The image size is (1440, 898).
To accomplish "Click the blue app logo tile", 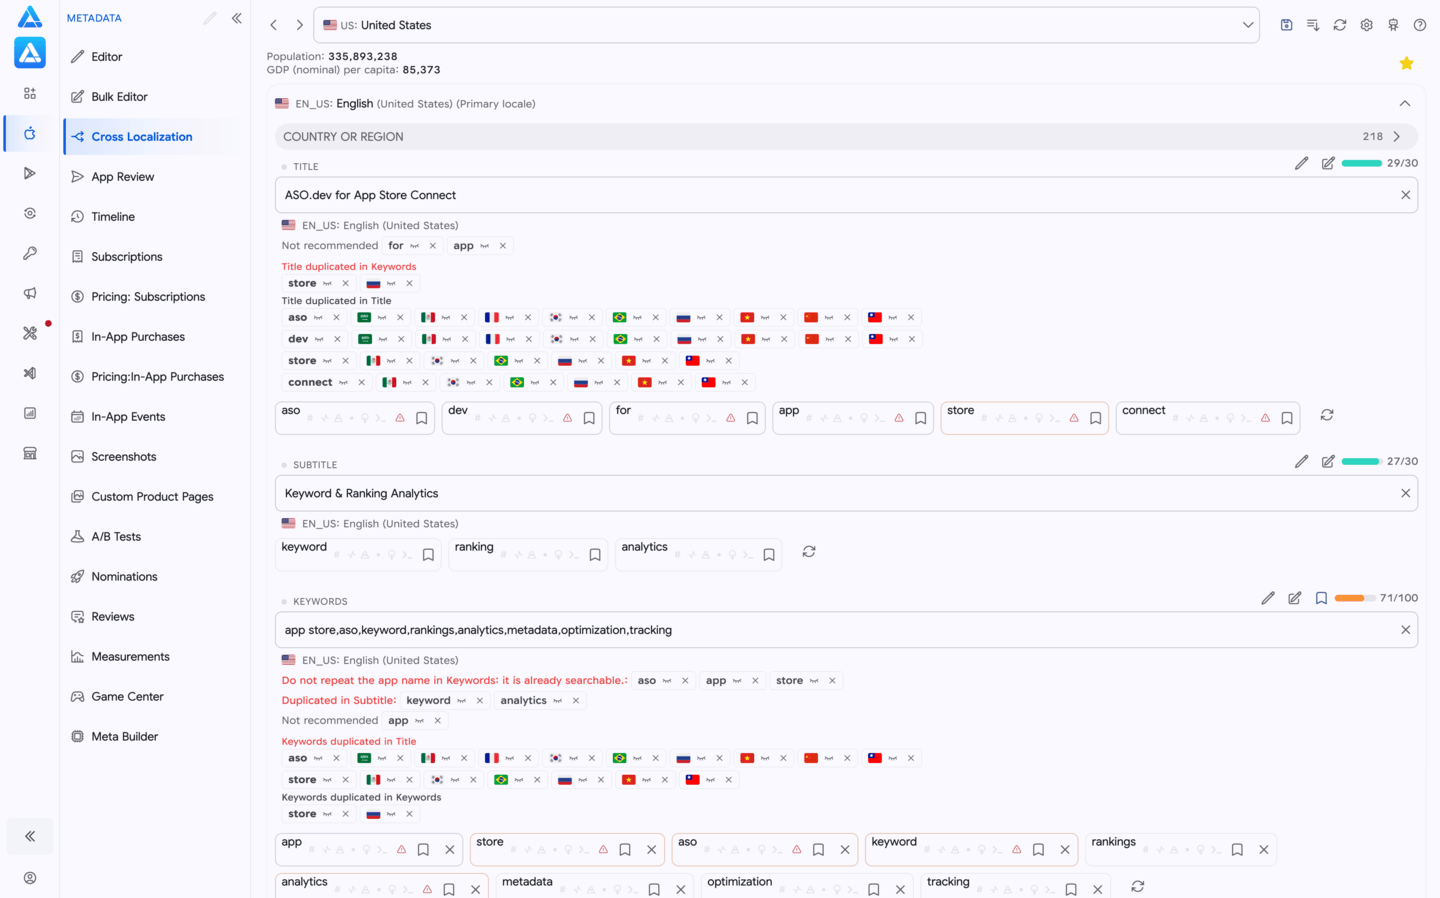I will click(30, 52).
